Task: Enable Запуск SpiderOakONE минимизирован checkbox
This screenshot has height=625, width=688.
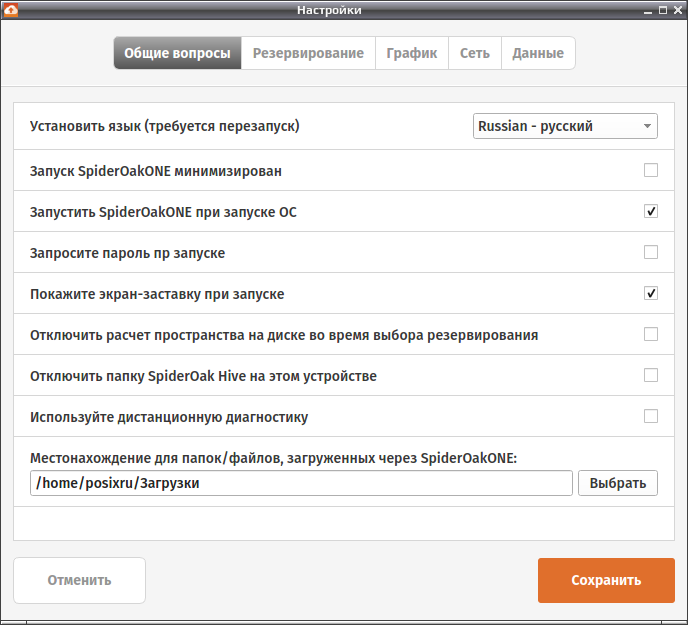Action: coord(651,170)
